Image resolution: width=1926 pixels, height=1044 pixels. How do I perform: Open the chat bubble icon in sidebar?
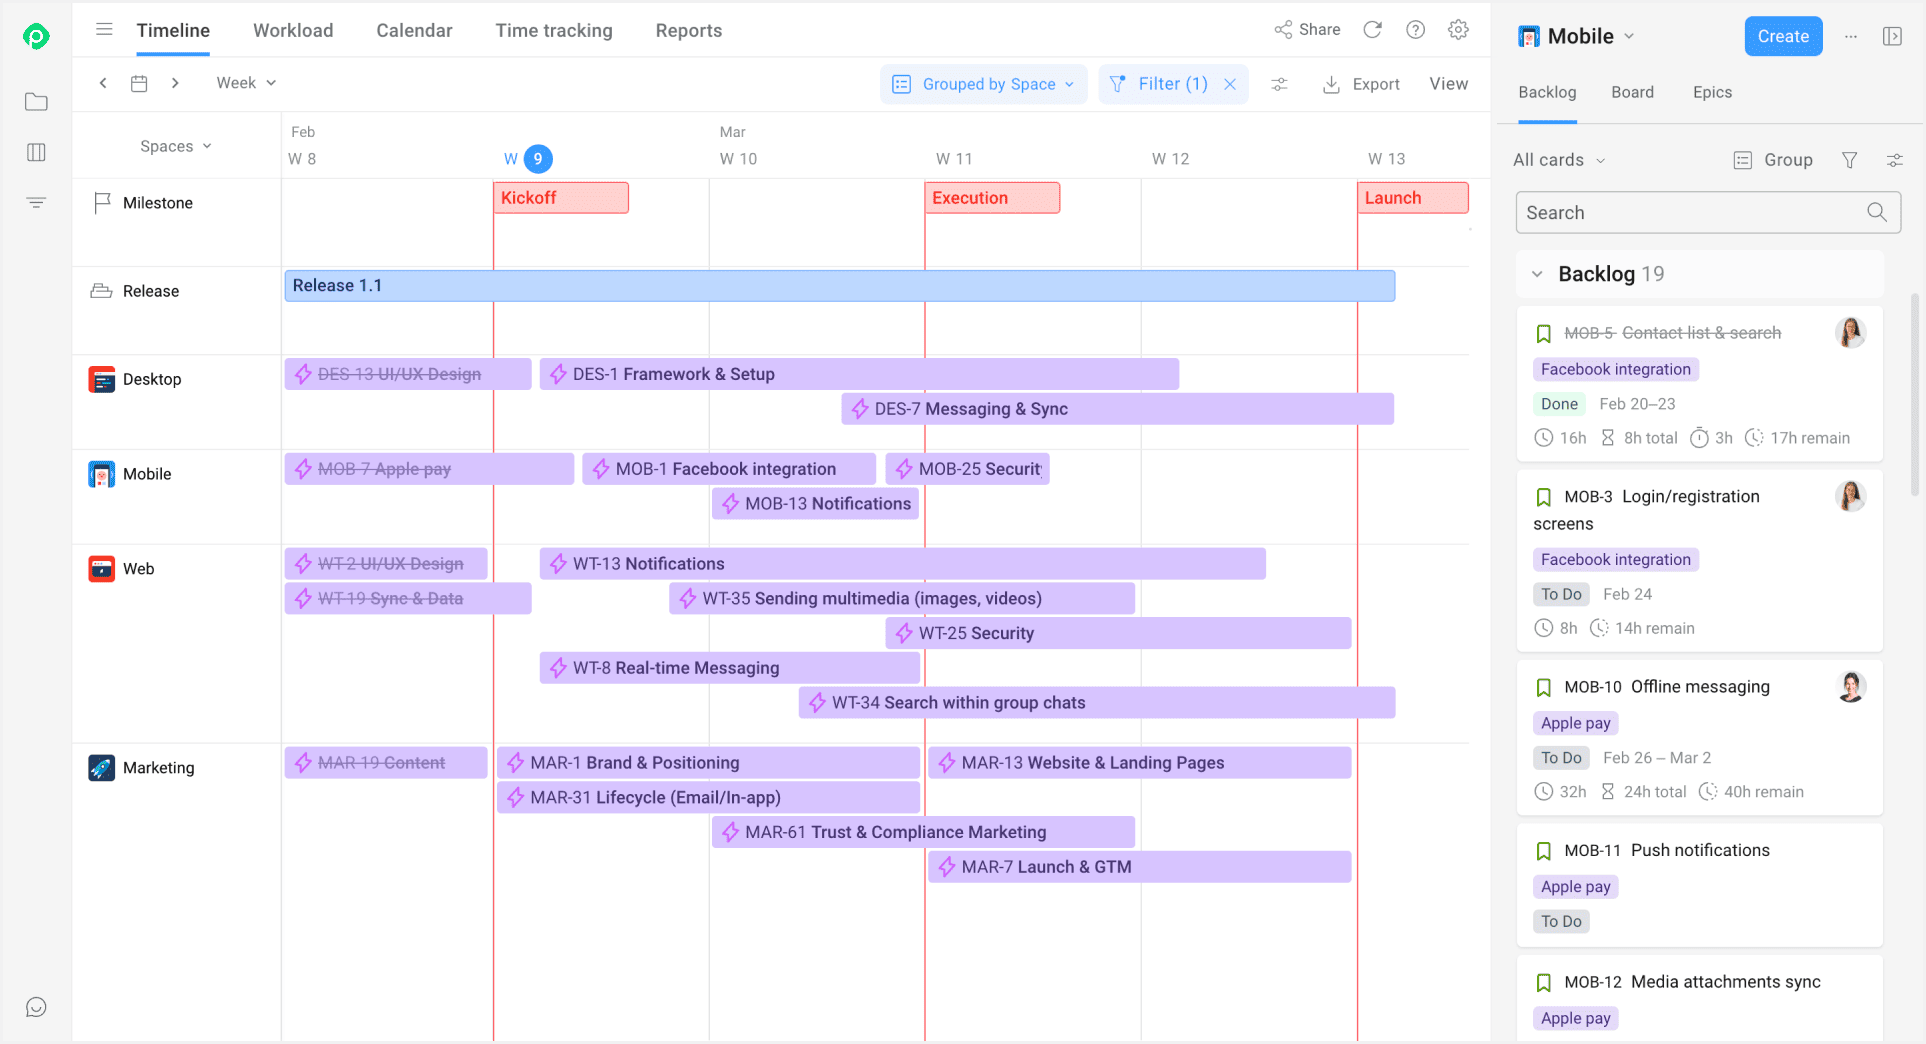[36, 1007]
